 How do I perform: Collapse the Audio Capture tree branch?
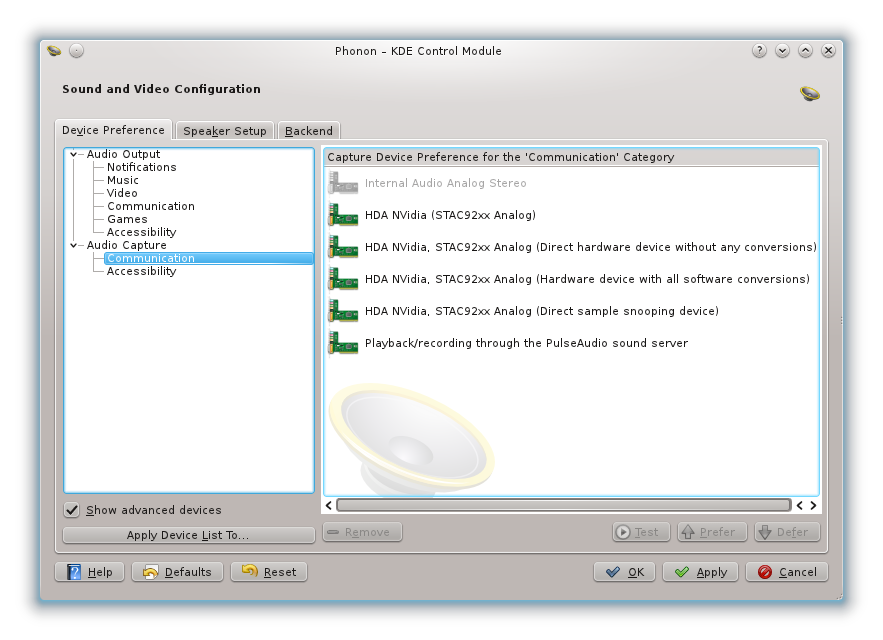click(74, 245)
